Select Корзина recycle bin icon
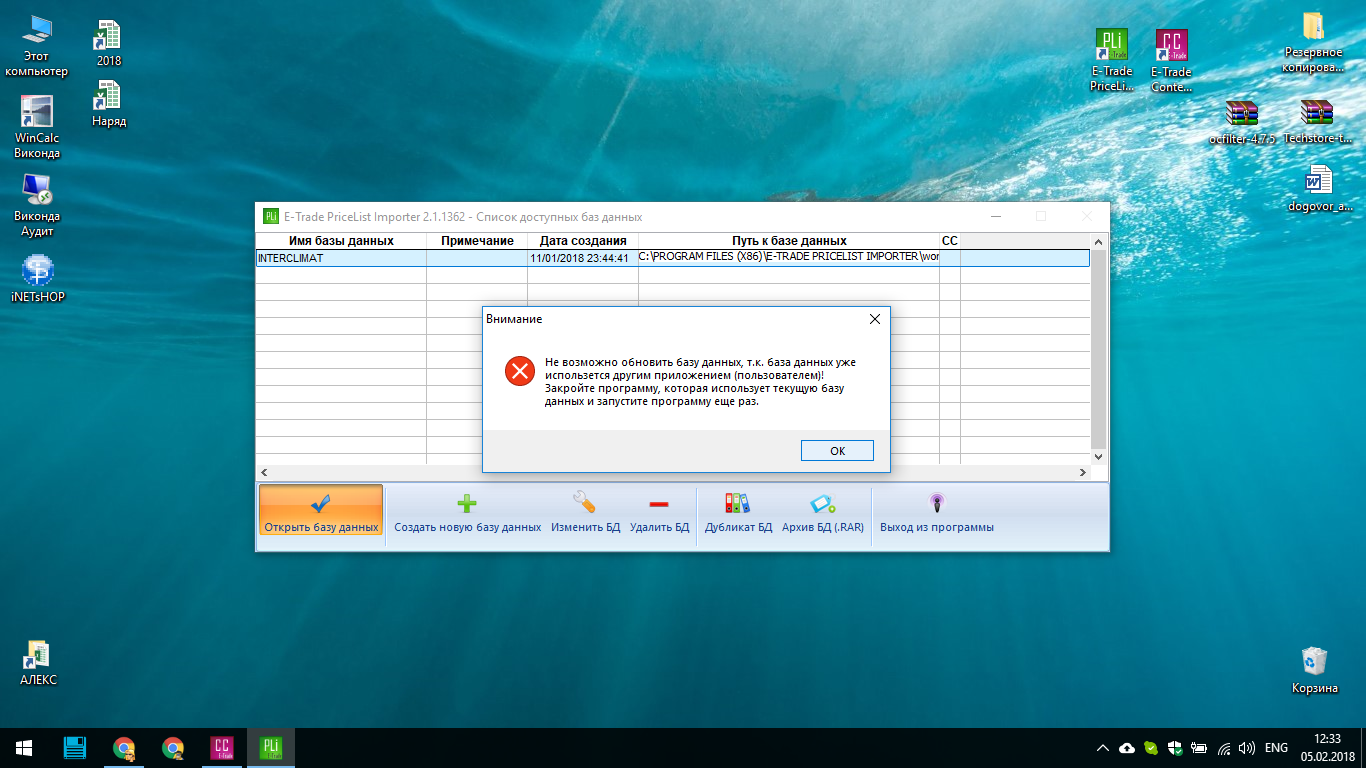This screenshot has height=768, width=1366. (1314, 670)
